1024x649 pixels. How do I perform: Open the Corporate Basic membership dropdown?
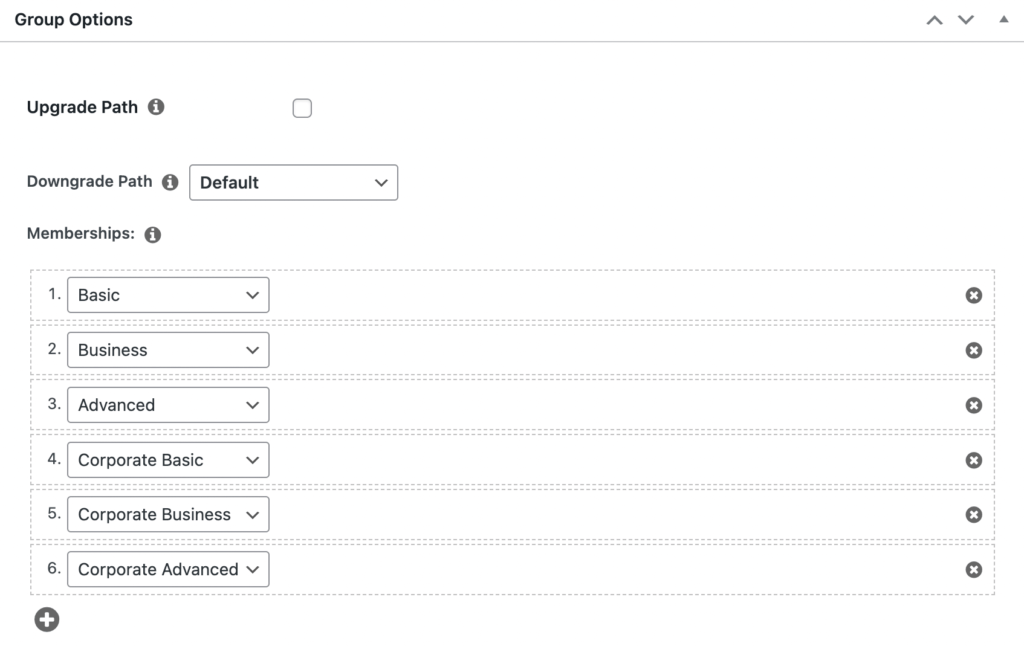(168, 459)
